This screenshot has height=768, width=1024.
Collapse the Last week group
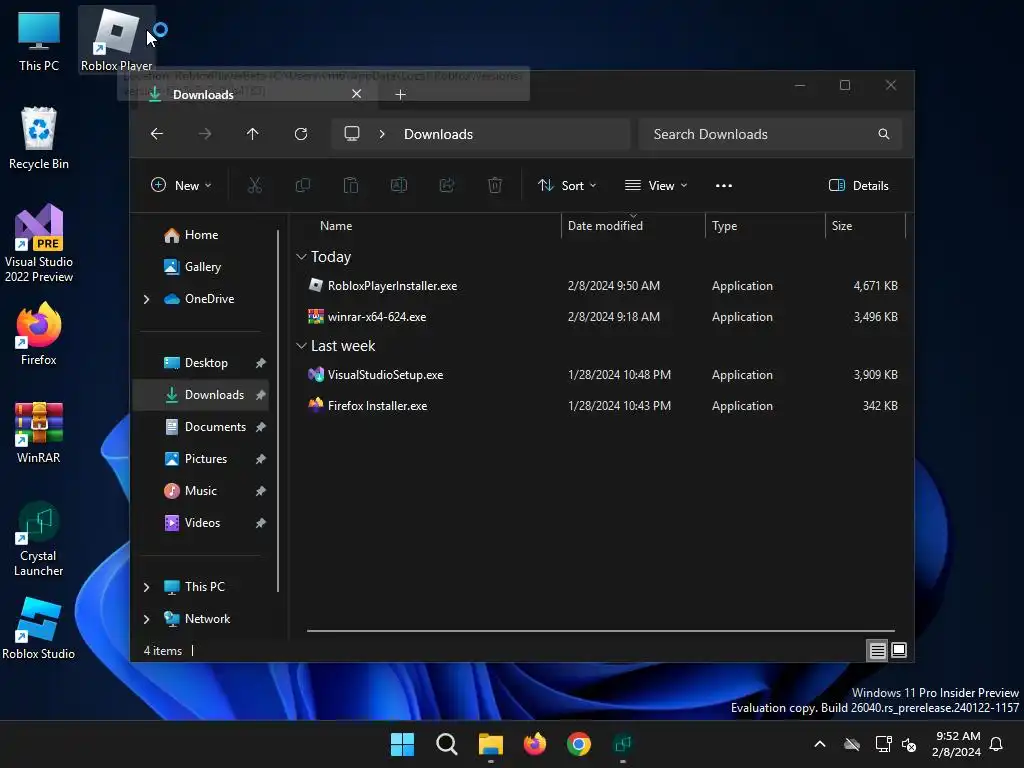[x=301, y=345]
